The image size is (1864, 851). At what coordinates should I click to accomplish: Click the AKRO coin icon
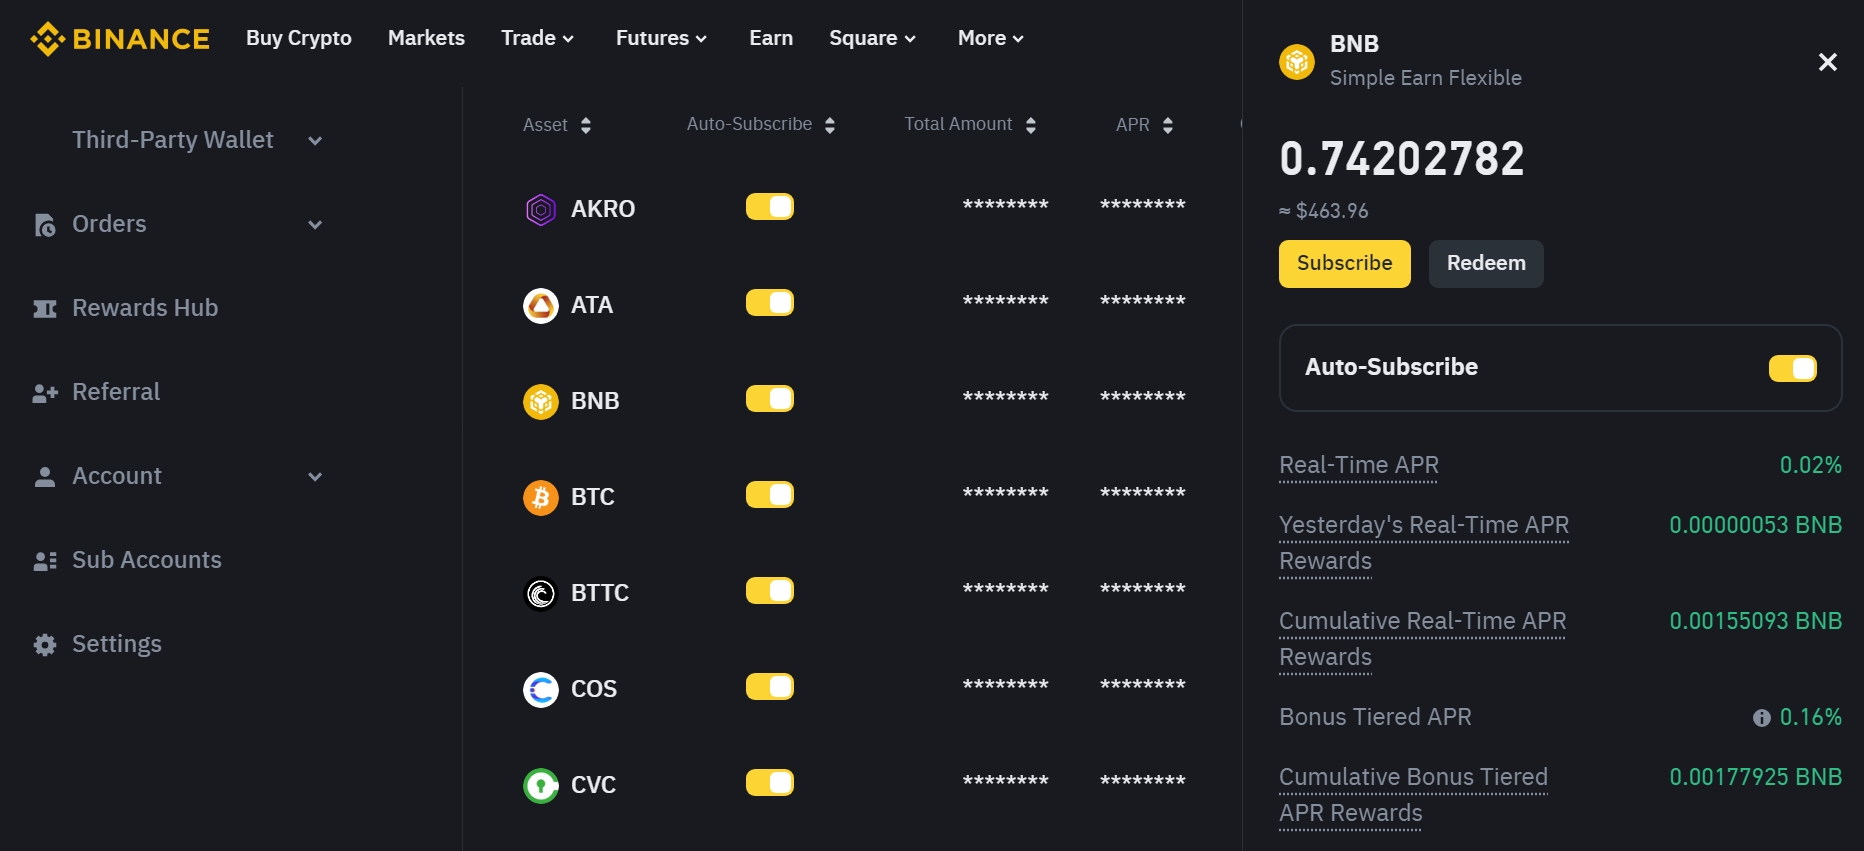(x=541, y=209)
